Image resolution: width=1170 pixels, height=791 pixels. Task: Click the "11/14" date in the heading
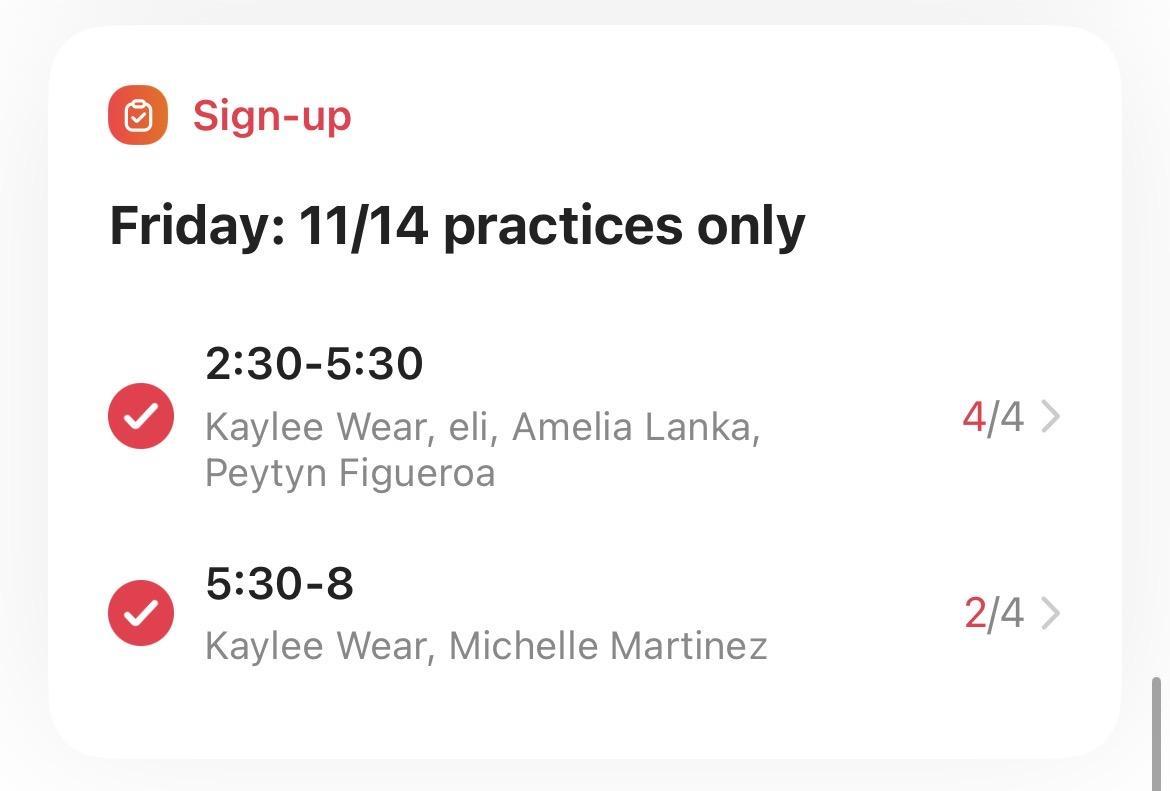[x=364, y=225]
